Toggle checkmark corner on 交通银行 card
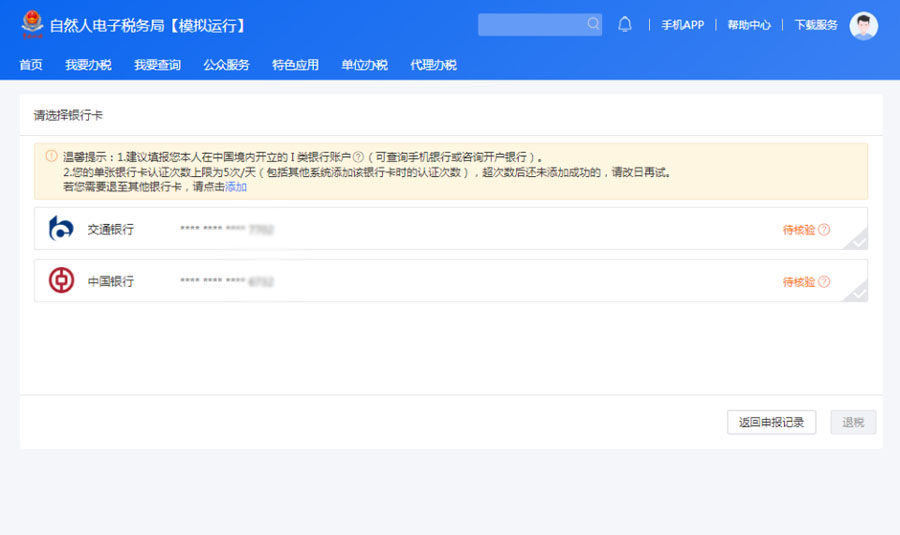The width and height of the screenshot is (900, 535). (858, 240)
